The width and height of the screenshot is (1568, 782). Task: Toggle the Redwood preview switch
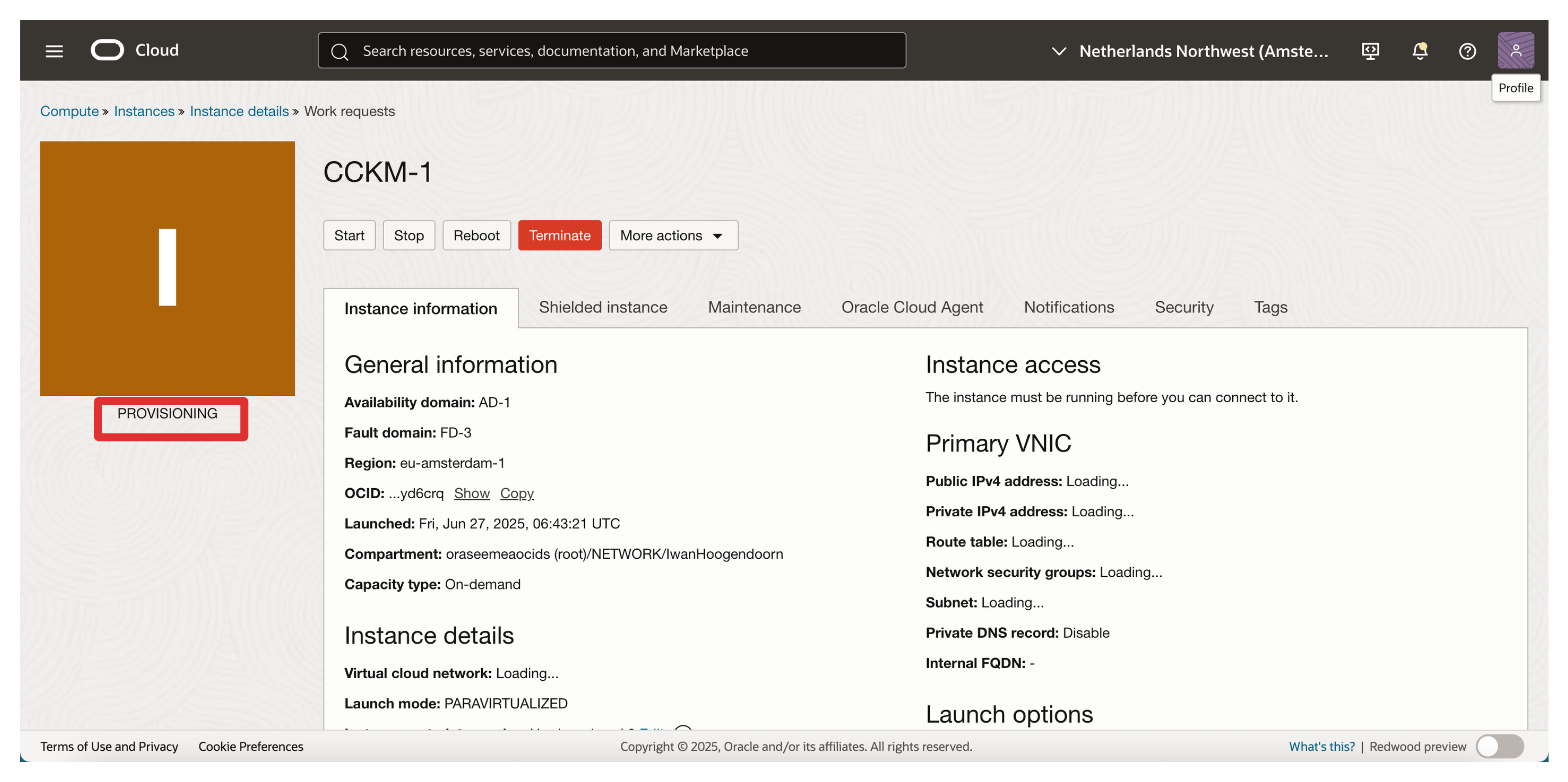(1499, 746)
